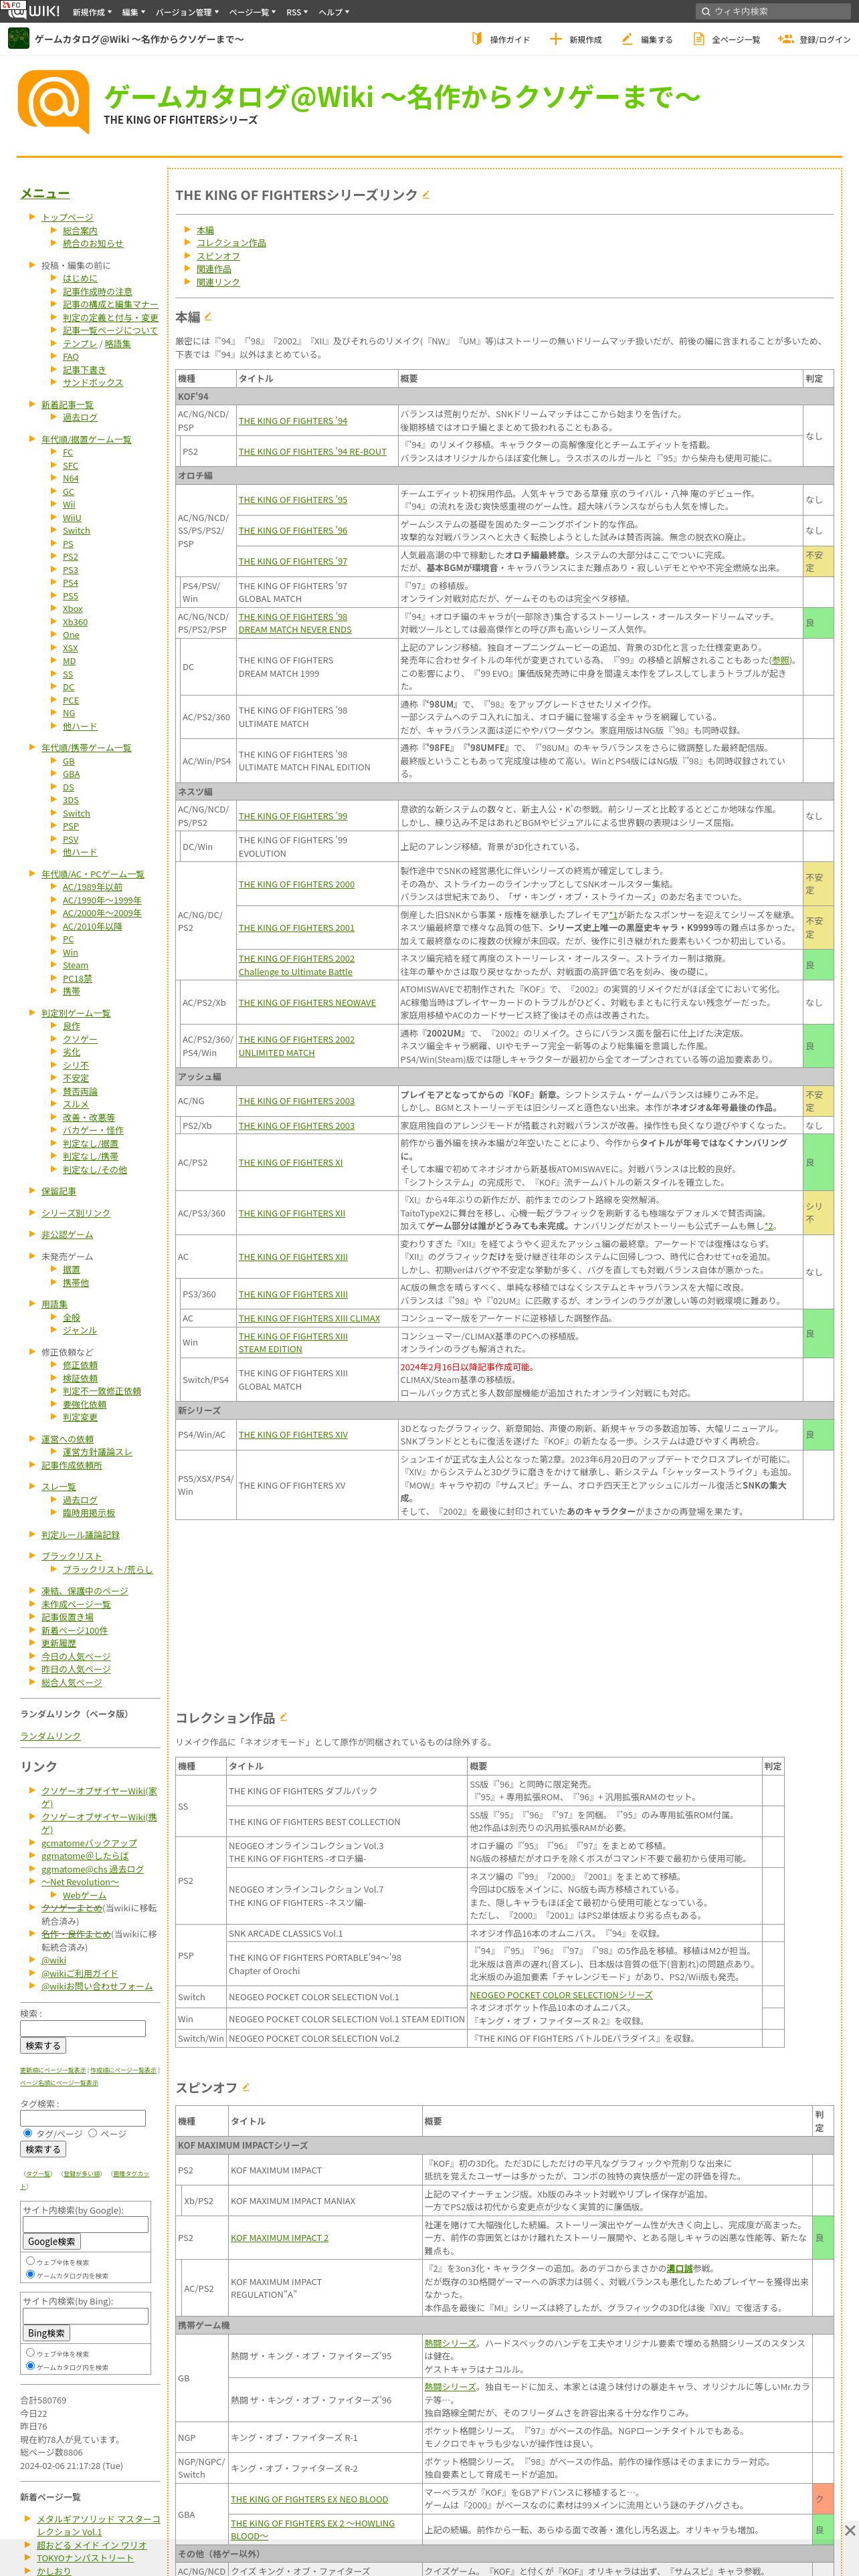The image size is (859, 2576).
Task: Jump to 本編 in contents list
Action: [x=205, y=230]
